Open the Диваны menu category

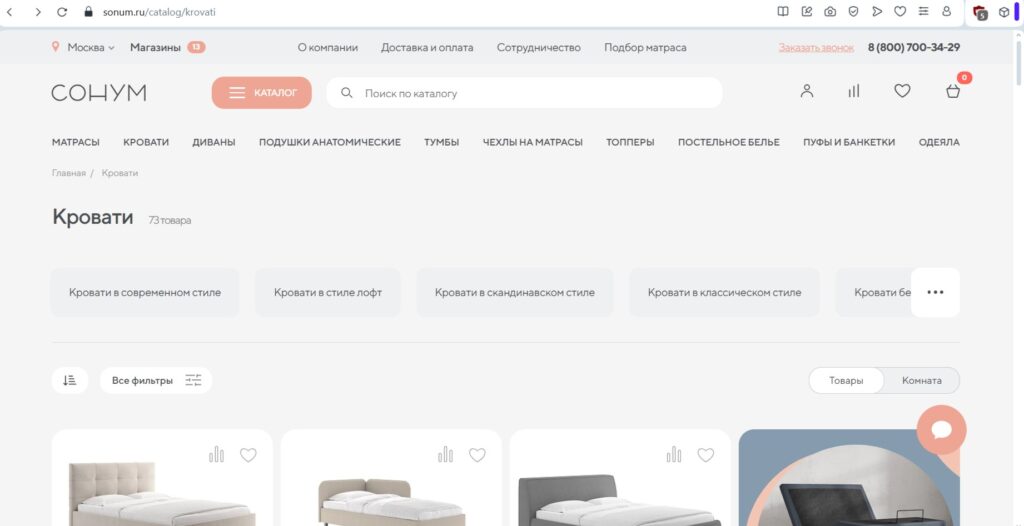coord(214,142)
